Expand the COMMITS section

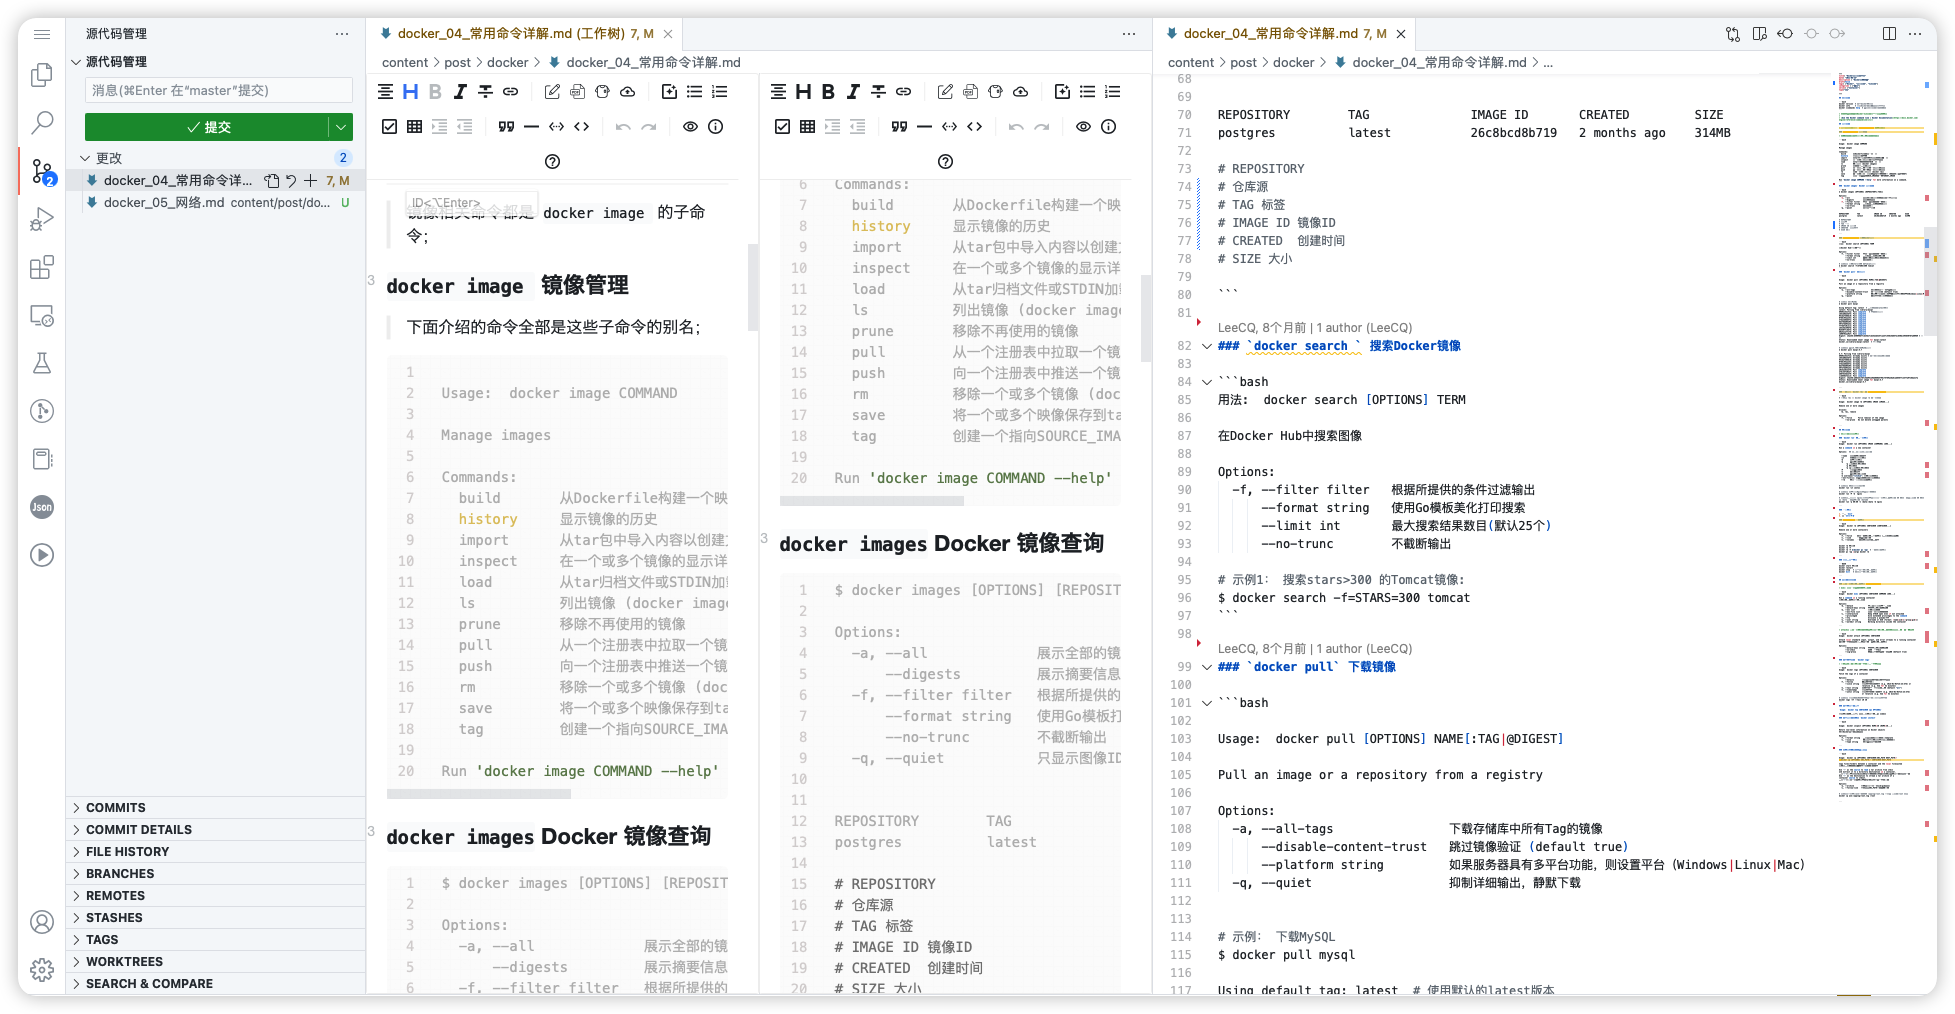click(115, 807)
